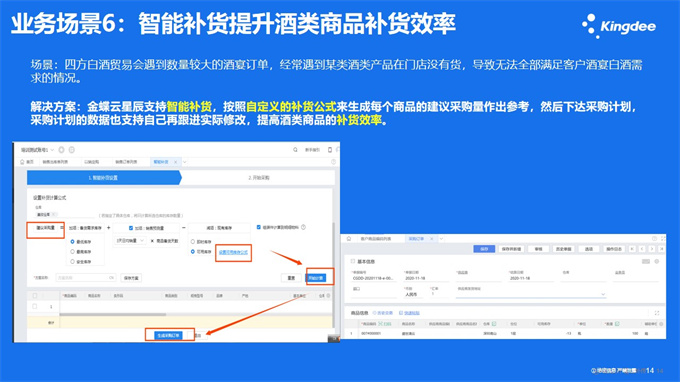Collapse the 基本信息 section toggle
The height and width of the screenshot is (382, 680).
353,261
